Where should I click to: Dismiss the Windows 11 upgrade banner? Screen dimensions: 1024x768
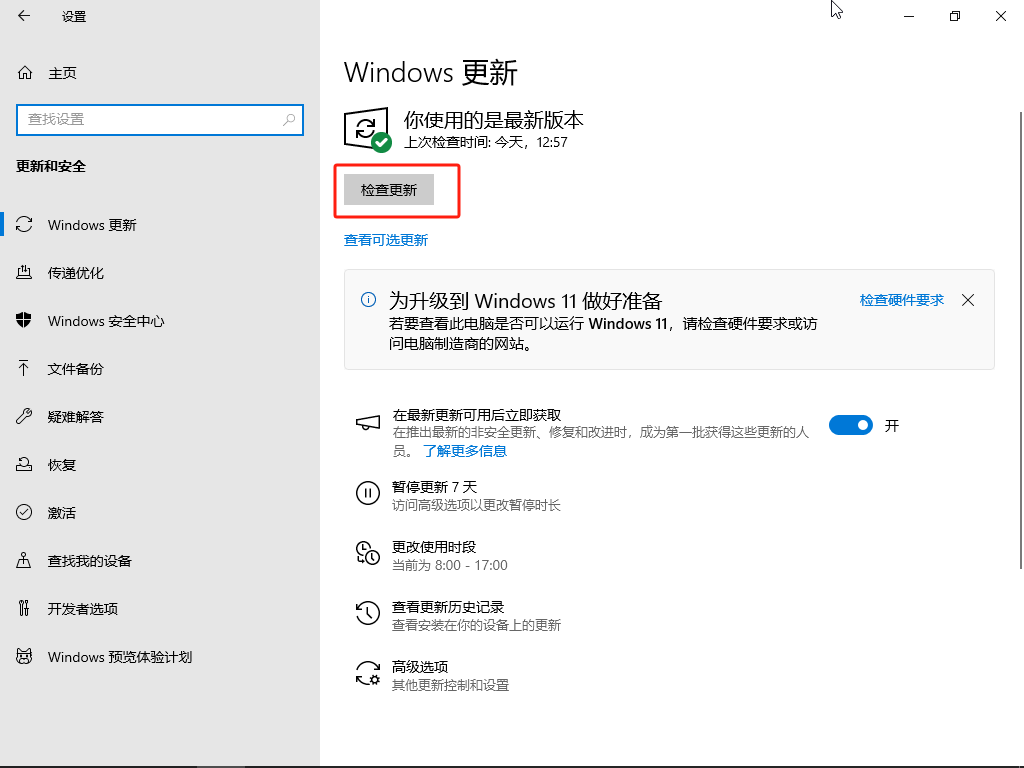click(x=967, y=299)
